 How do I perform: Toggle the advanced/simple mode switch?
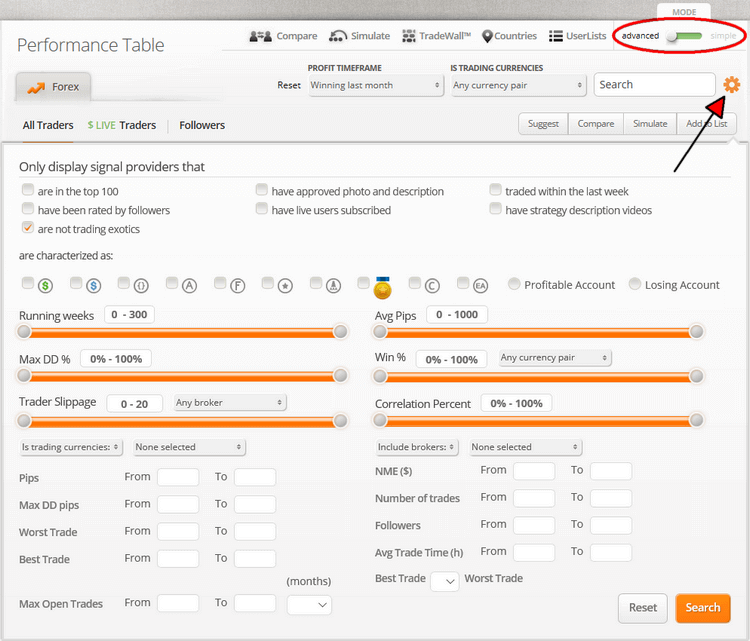coord(686,36)
